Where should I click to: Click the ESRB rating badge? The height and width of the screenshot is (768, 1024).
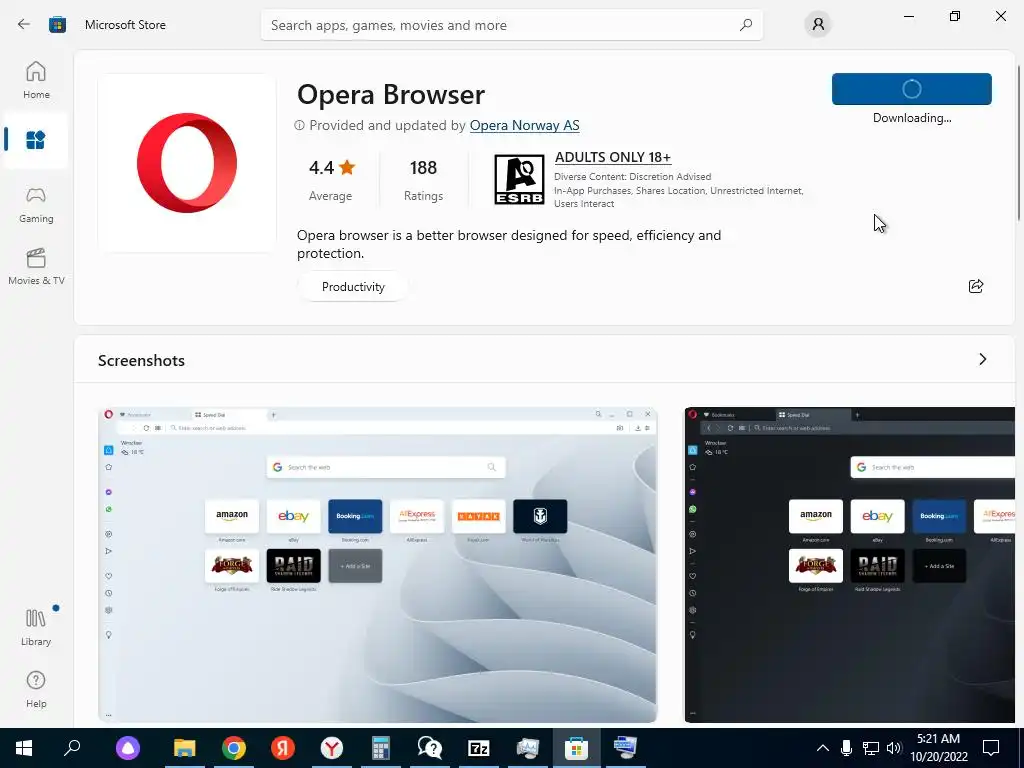click(519, 180)
